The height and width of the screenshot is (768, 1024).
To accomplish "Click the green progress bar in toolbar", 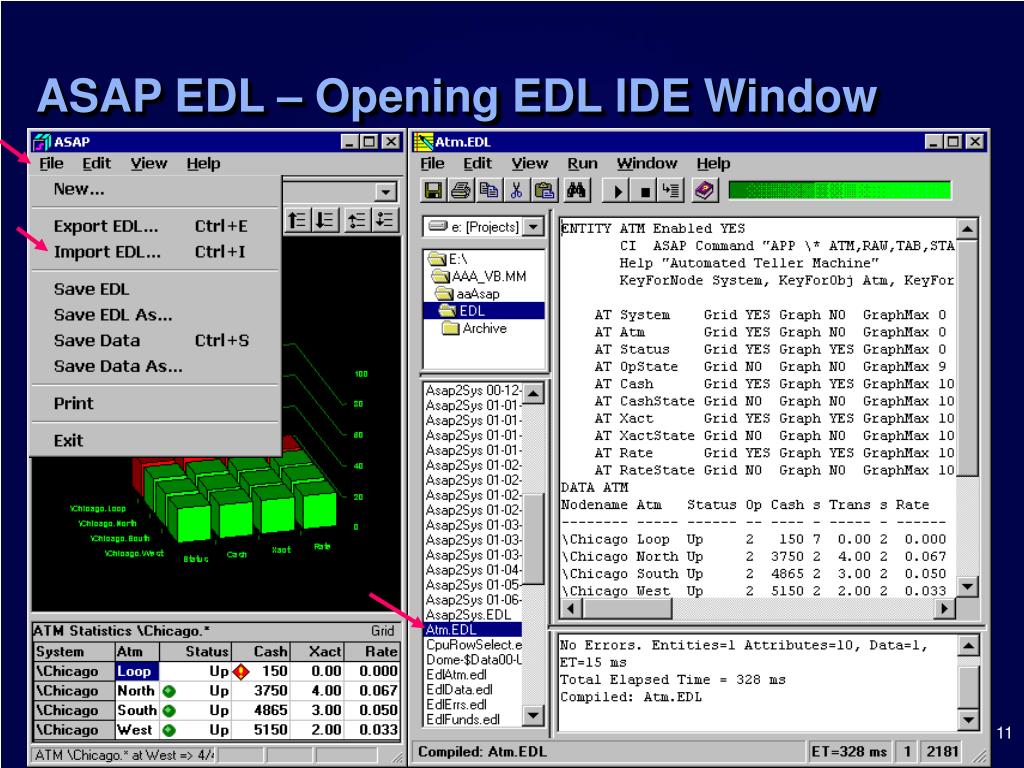I will [839, 190].
